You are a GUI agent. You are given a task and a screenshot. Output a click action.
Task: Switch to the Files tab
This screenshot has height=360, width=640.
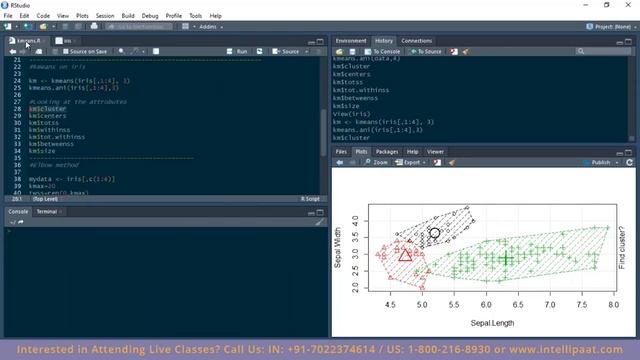(341, 152)
